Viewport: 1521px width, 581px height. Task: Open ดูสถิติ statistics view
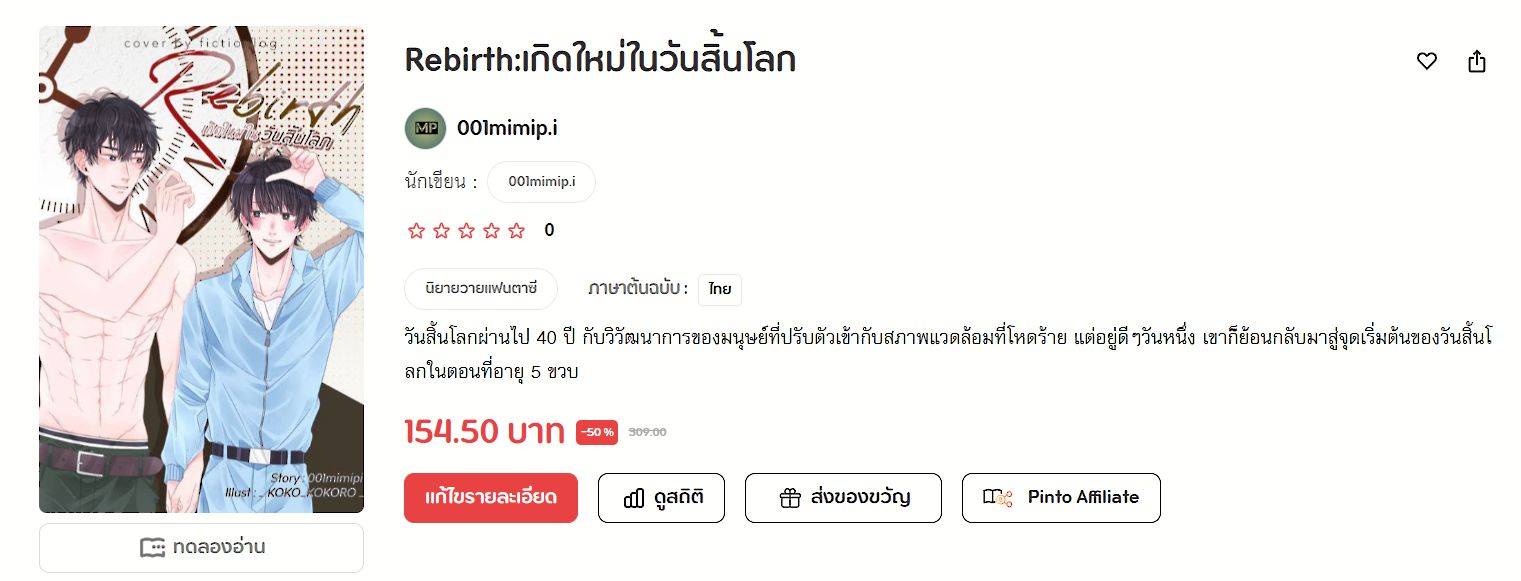pyautogui.click(x=661, y=498)
